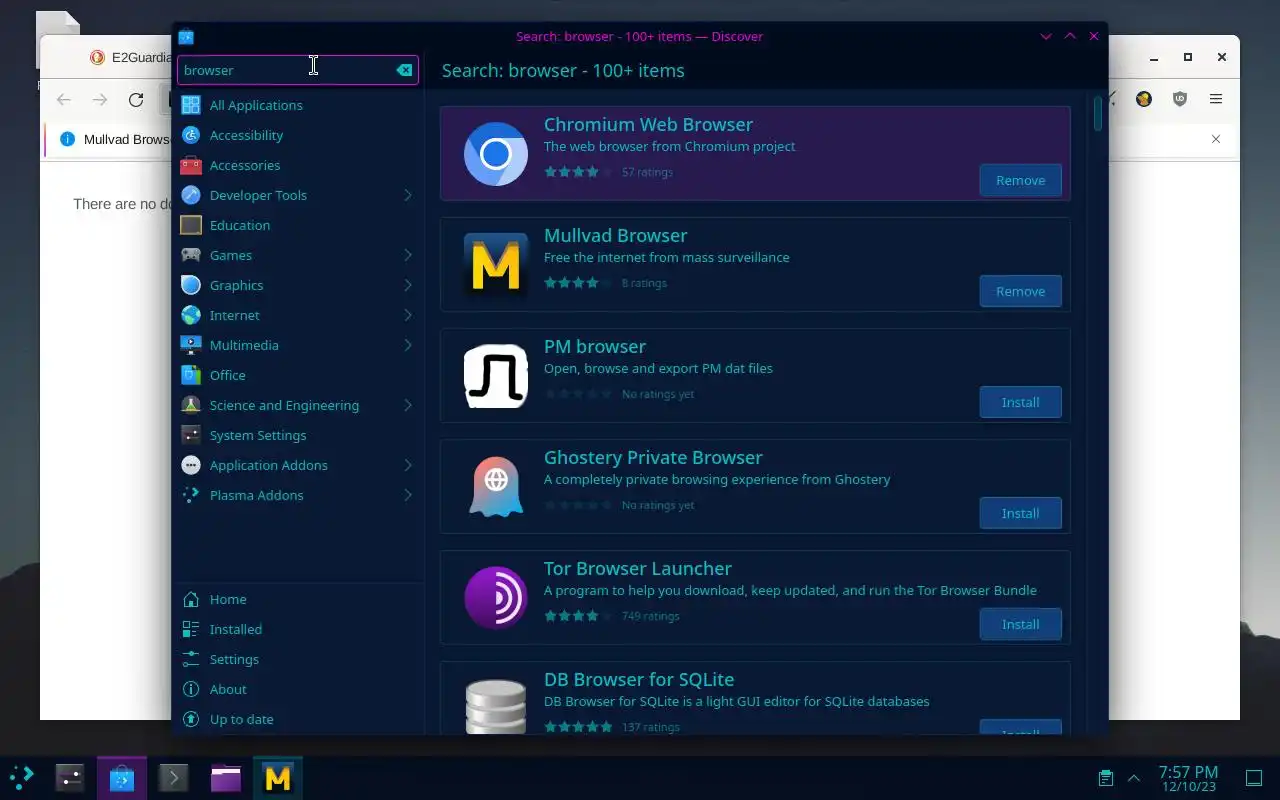The width and height of the screenshot is (1280, 800).
Task: Click the Show Desktop tray button
Action: [x=1253, y=777]
